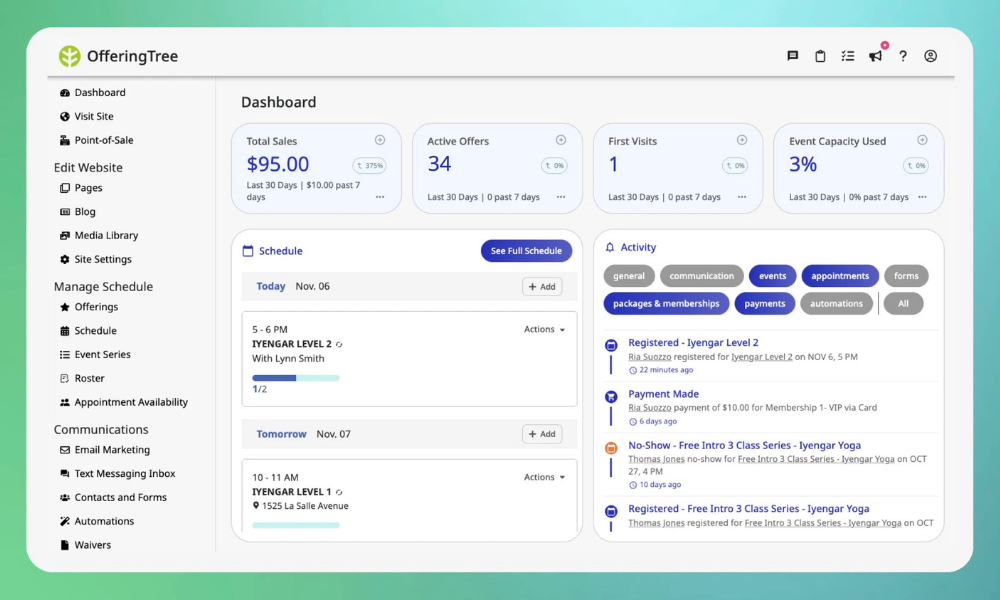The height and width of the screenshot is (600, 1000).
Task: Toggle the appointments activity filter
Action: click(840, 276)
